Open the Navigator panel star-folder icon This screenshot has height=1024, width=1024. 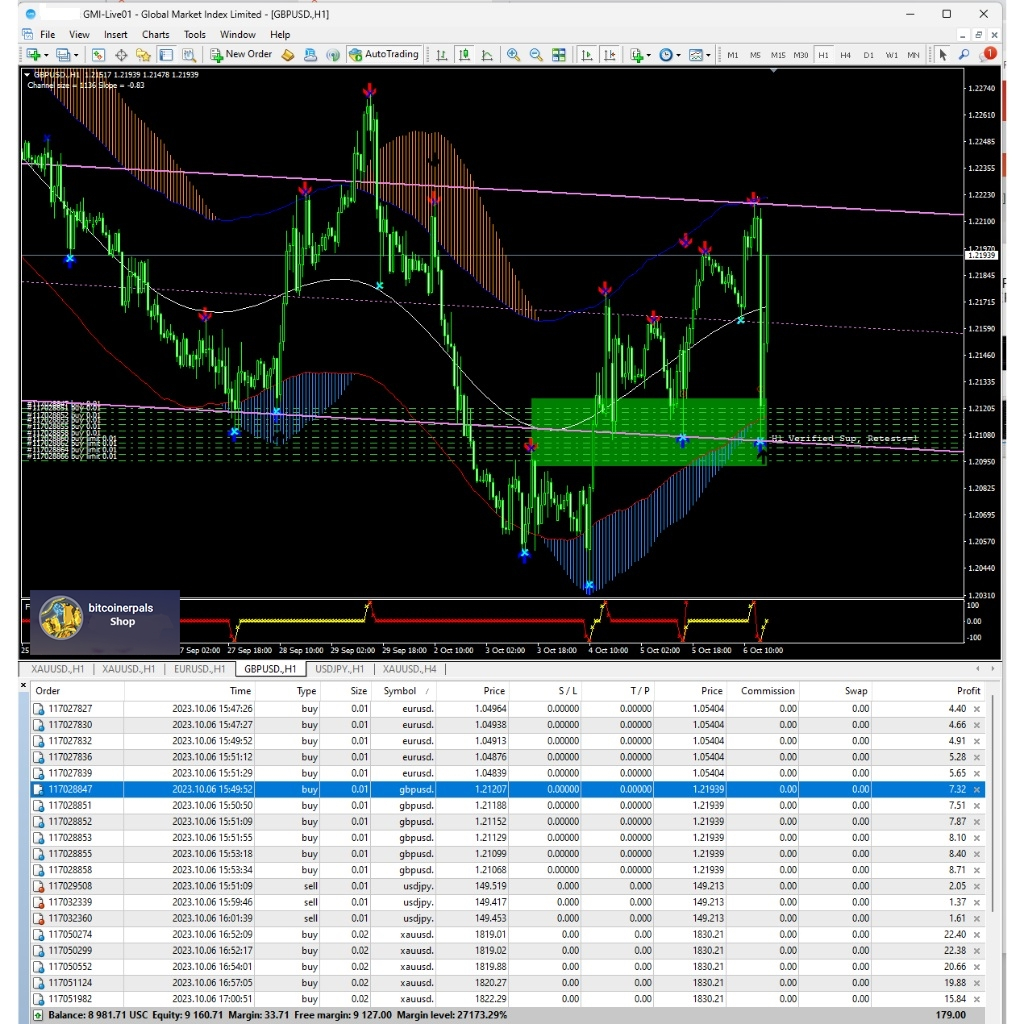click(x=143, y=55)
